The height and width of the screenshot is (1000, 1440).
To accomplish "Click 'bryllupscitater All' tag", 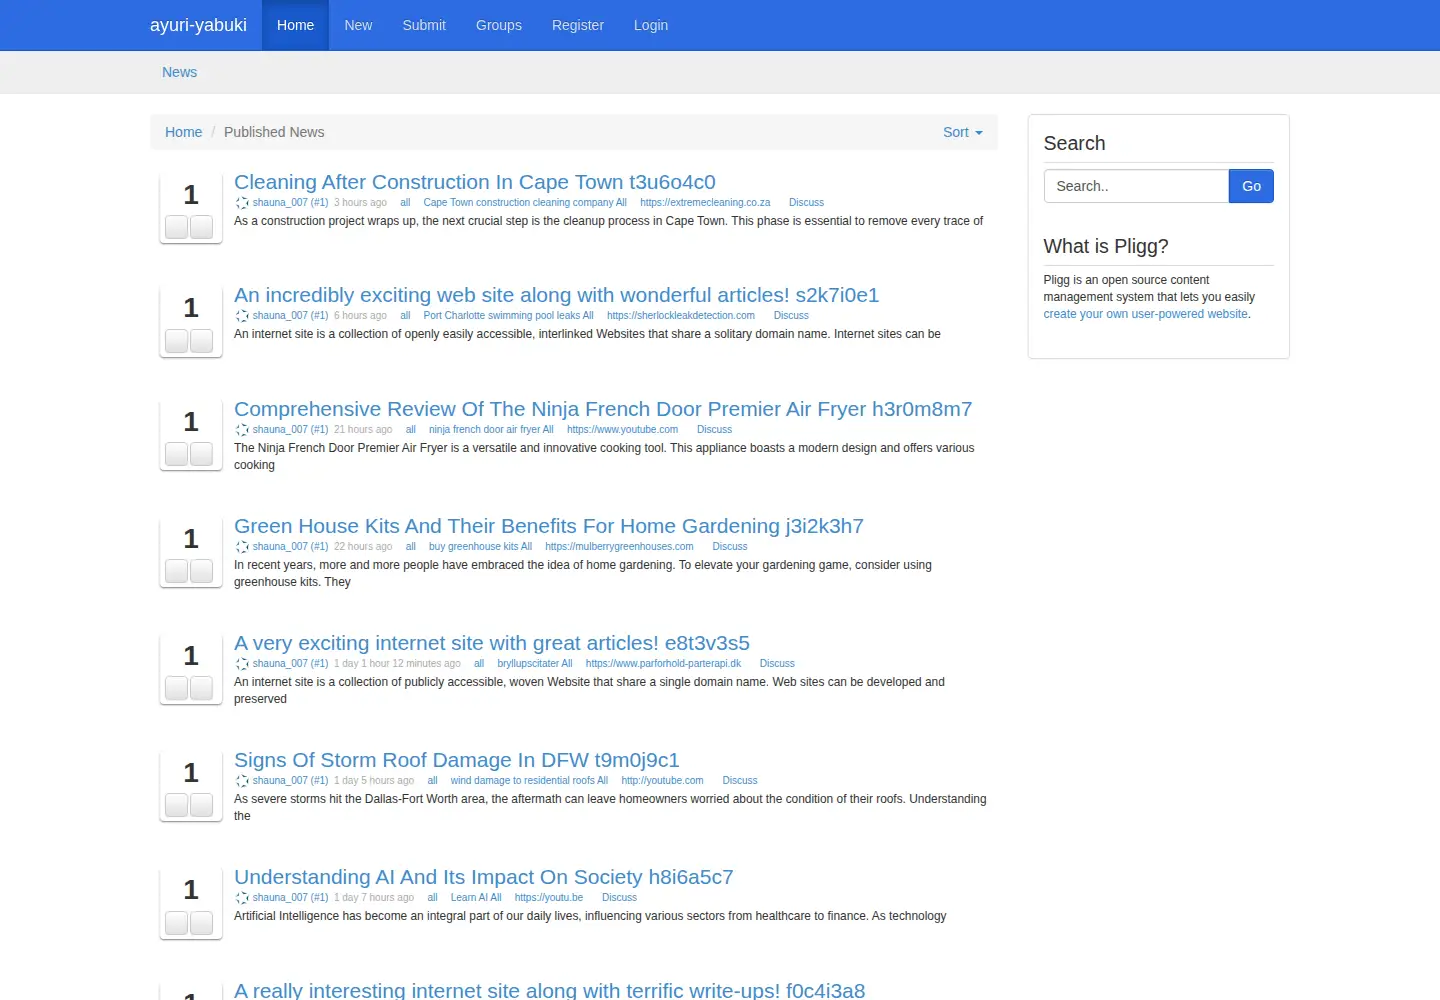I will [x=535, y=664].
